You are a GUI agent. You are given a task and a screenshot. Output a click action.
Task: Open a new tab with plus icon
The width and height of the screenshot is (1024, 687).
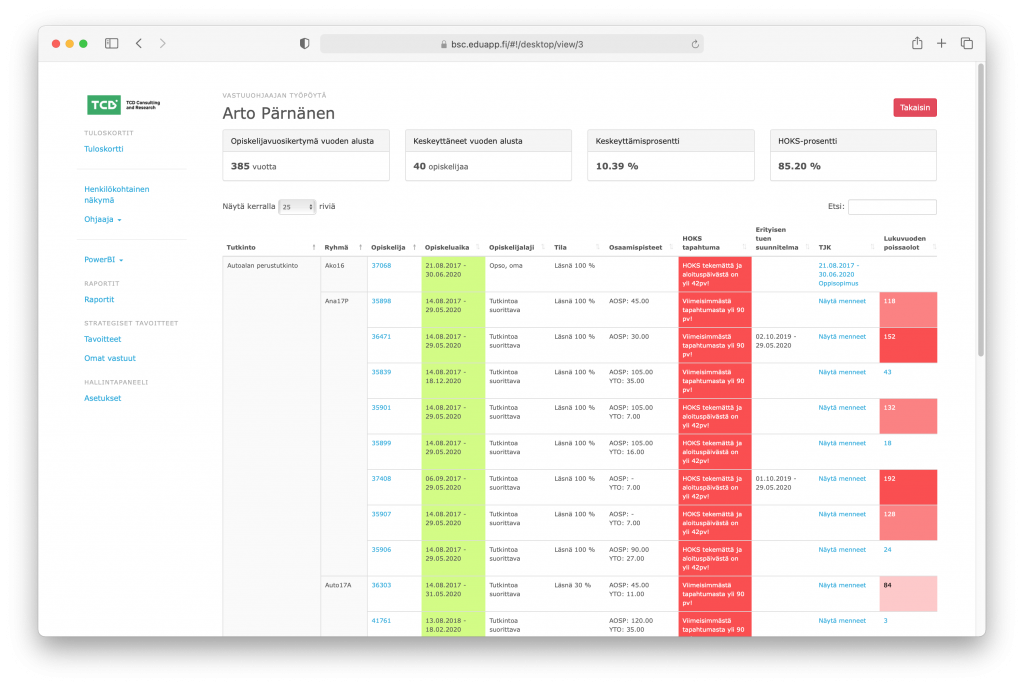coord(941,44)
